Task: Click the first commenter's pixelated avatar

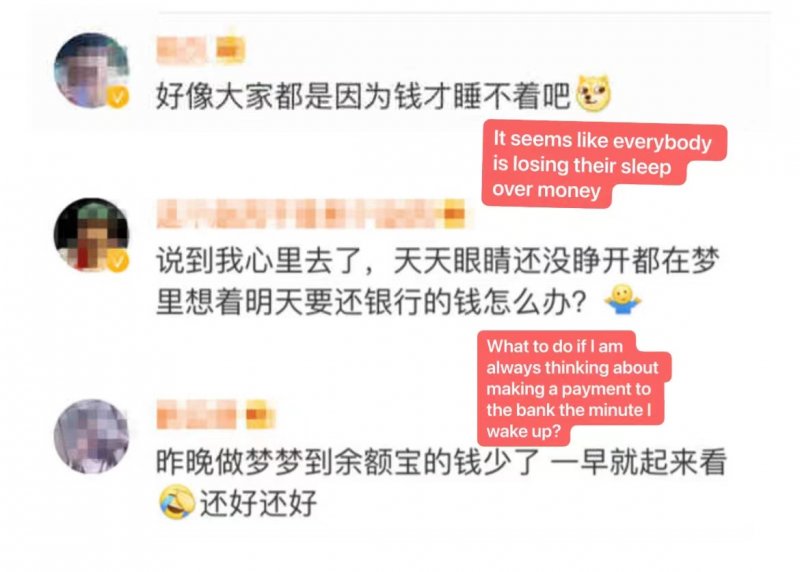Action: 91,70
